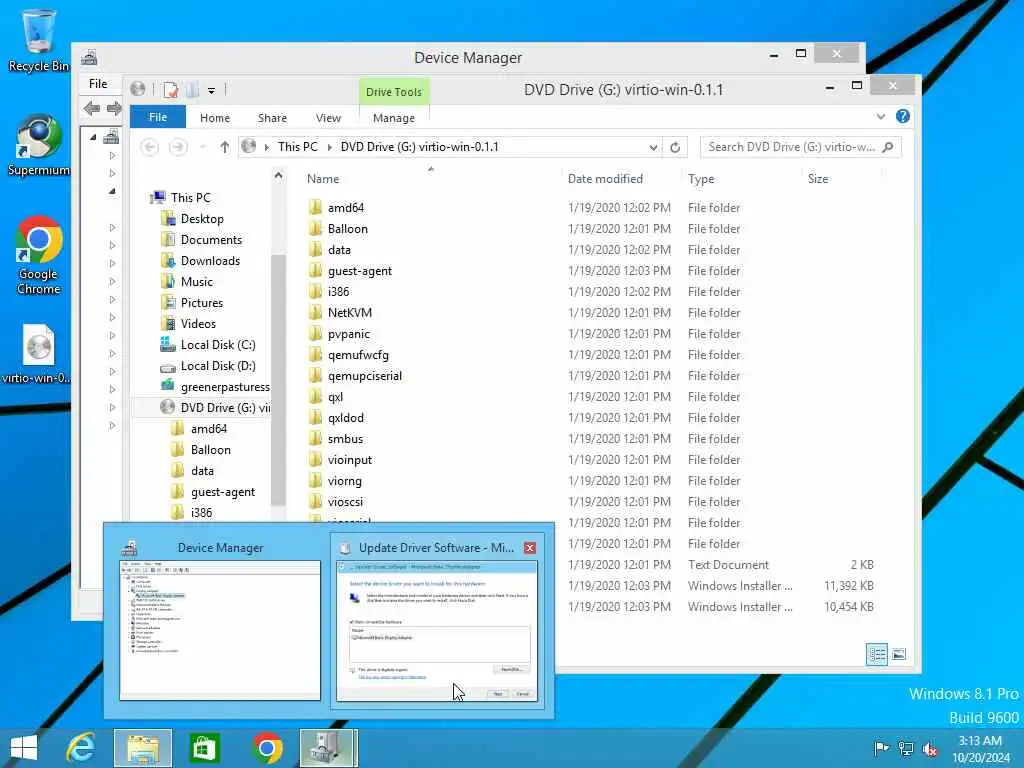This screenshot has width=1024, height=768.
Task: Open the Balloon folder in file list
Action: pyautogui.click(x=347, y=229)
